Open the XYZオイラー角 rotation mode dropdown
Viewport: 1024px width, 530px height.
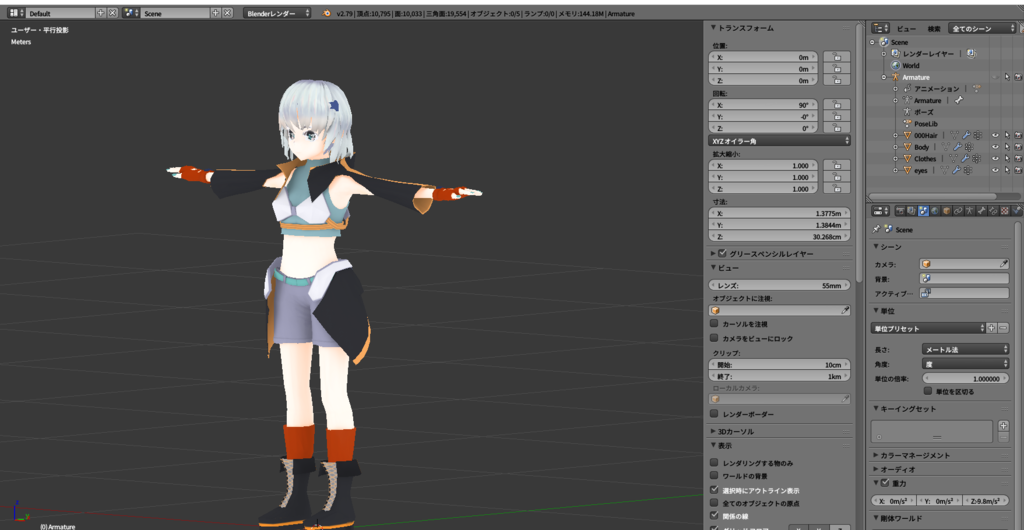780,140
